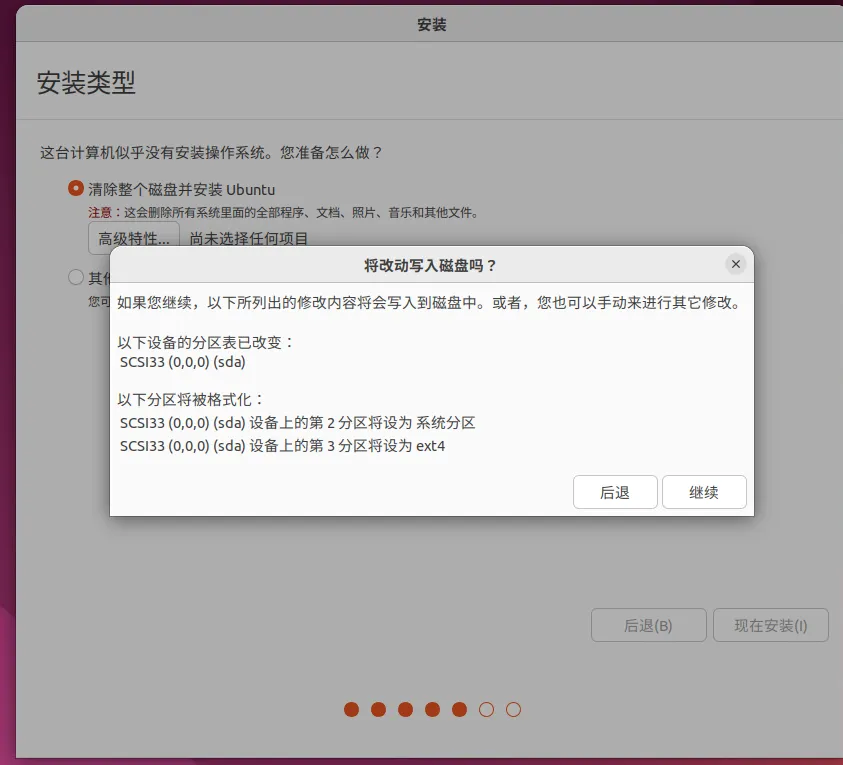
Task: Click the line ending with 系统分区
Action: [297, 423]
